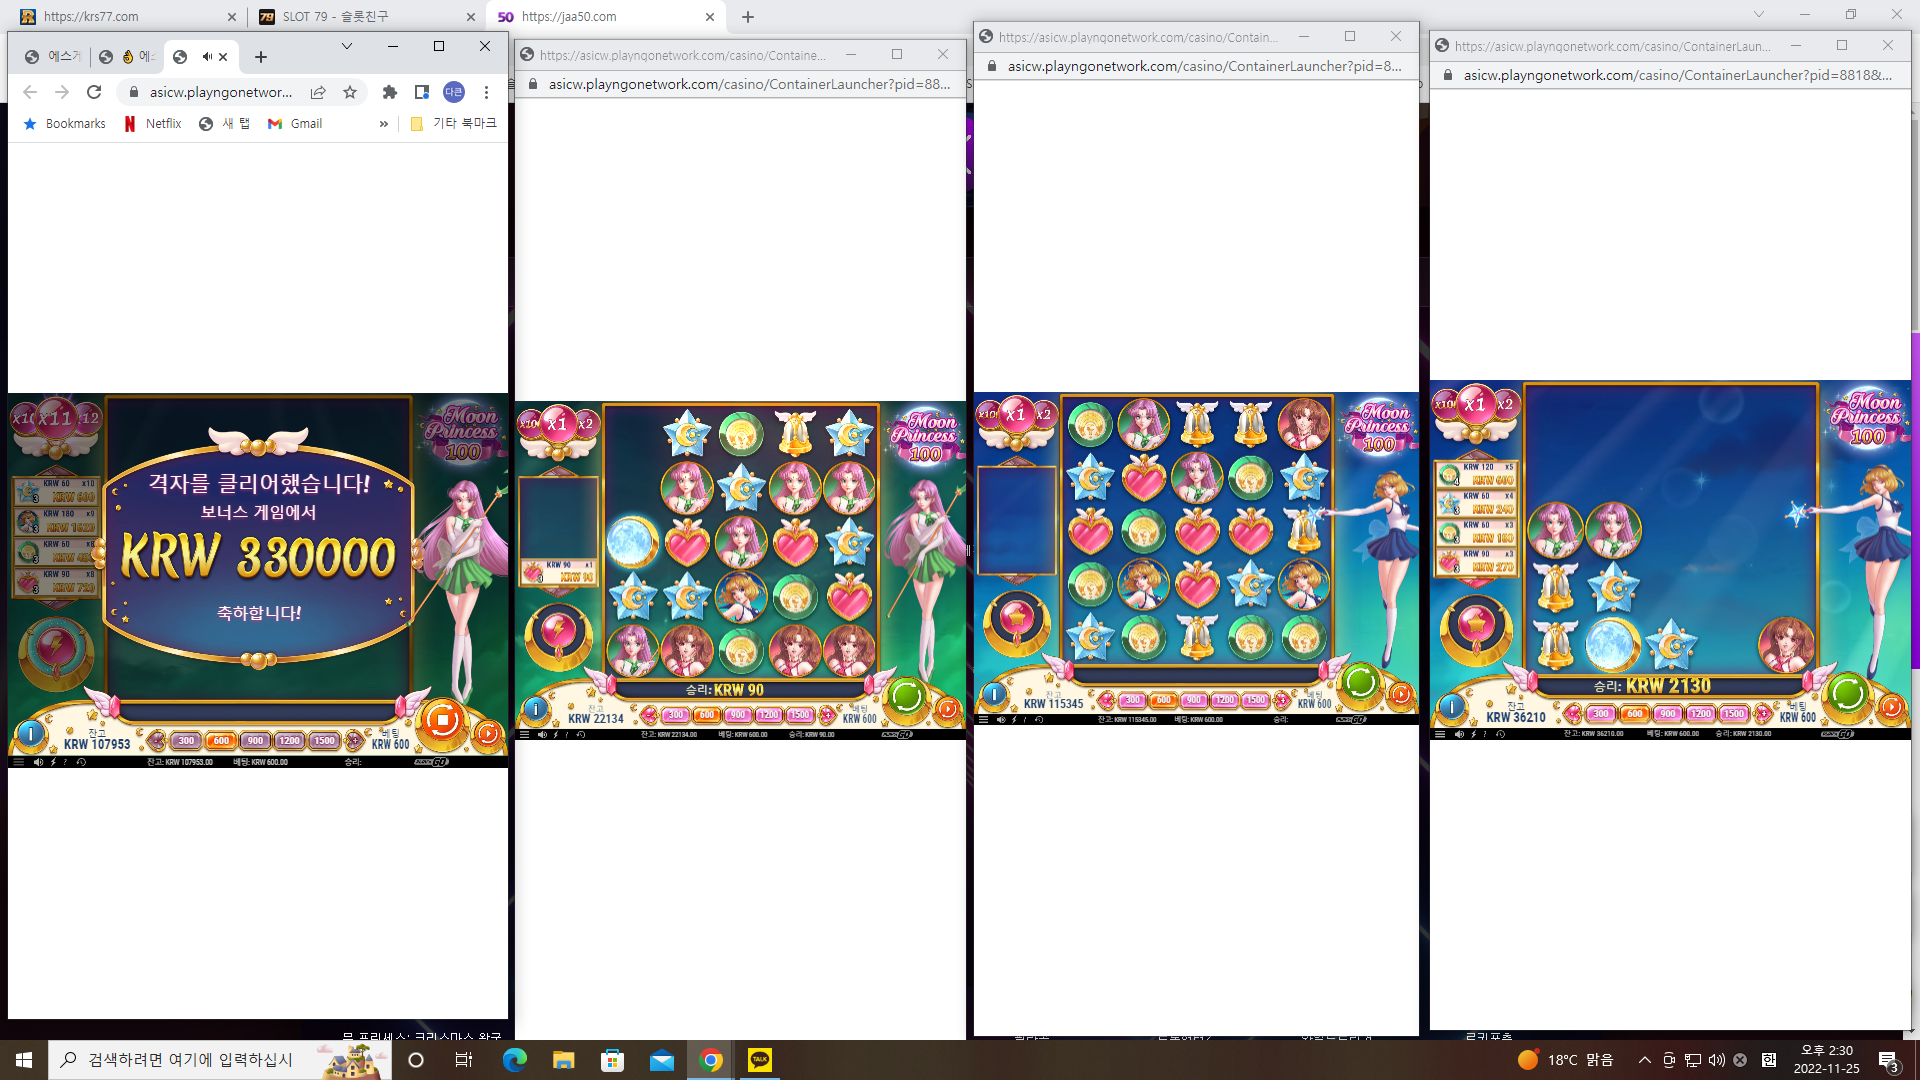Spin the reels in the KRW 22134 game
1920x1080 pixels.
[x=907, y=695]
